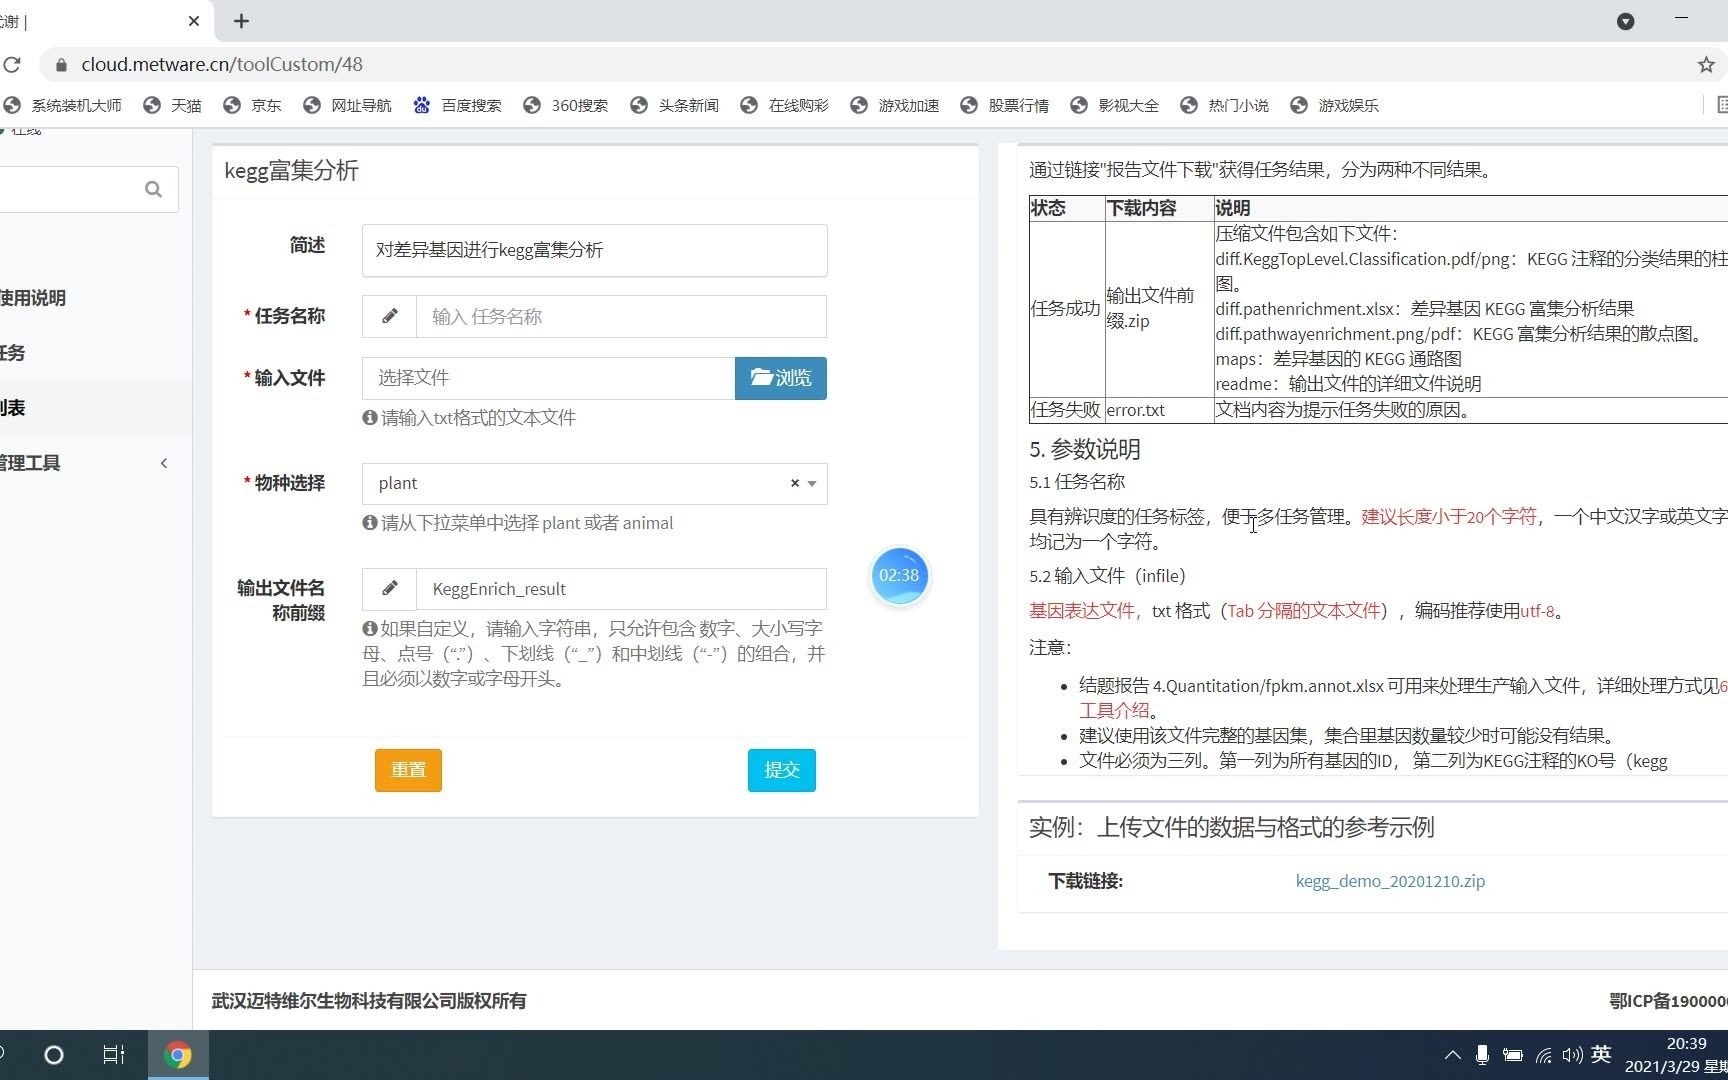Click the browser reload icon
The height and width of the screenshot is (1080, 1728).
(11, 65)
